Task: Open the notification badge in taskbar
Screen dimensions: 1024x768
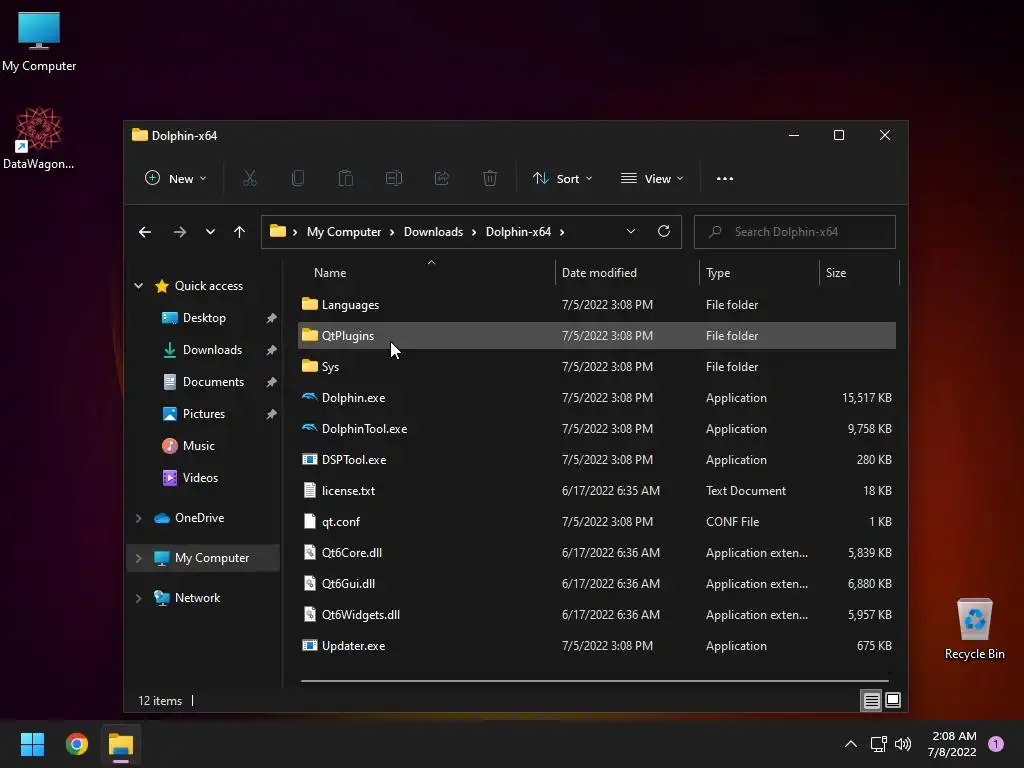Action: (996, 744)
